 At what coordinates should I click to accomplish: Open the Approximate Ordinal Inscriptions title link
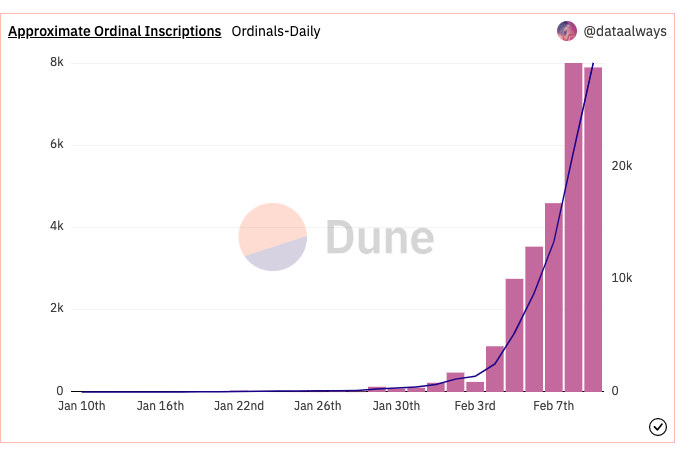coord(115,31)
